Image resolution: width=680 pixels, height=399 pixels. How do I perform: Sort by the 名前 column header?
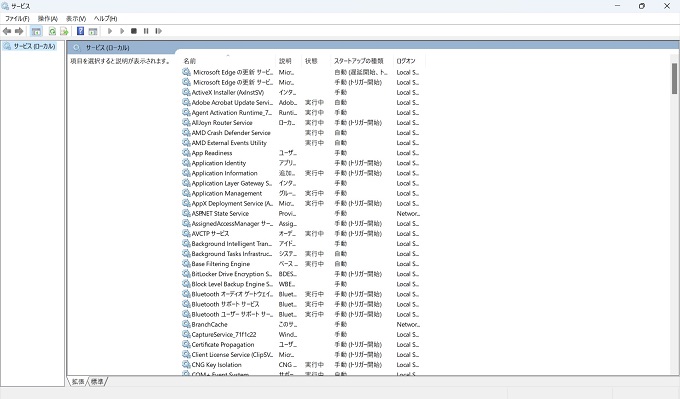(228, 61)
